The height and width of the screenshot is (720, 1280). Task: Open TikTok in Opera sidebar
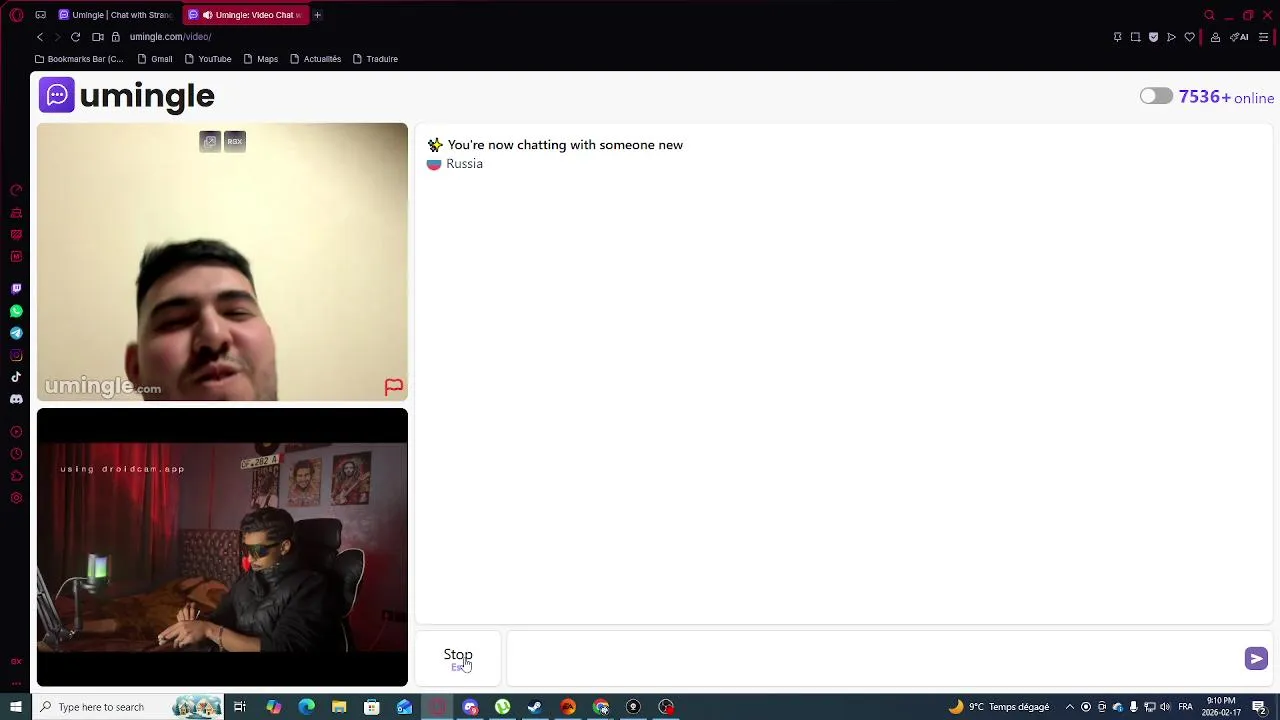pos(16,377)
